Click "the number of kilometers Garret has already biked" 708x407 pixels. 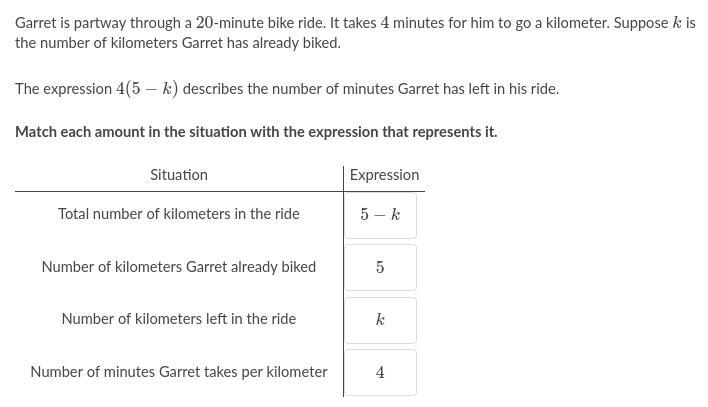178,43
